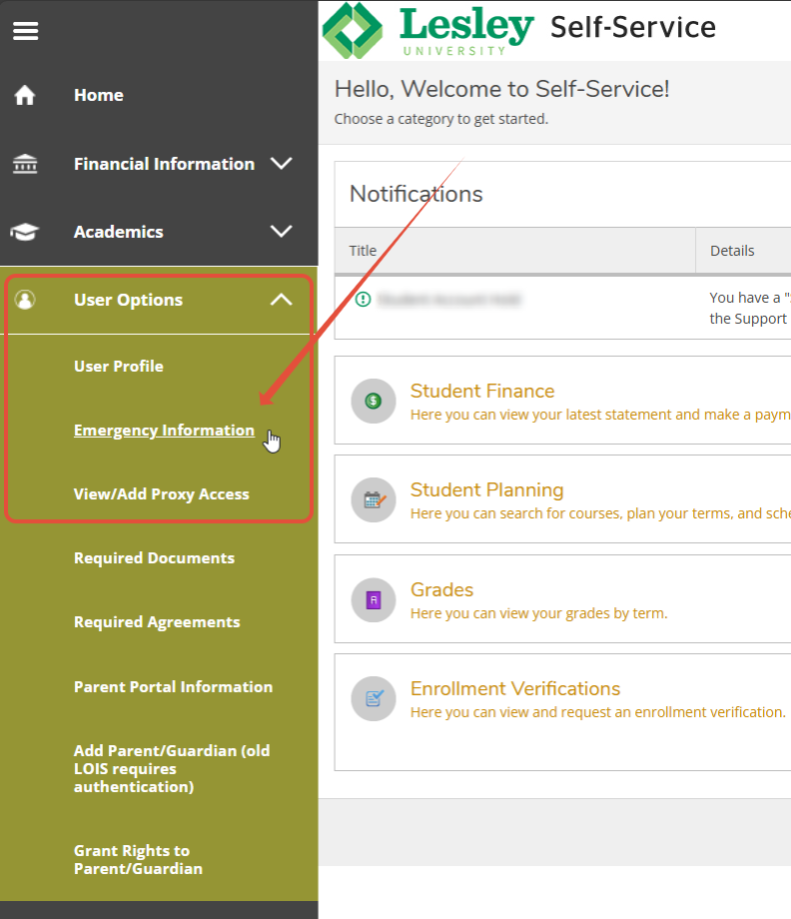
Task: Open Financial Information menu item
Action: tap(164, 164)
